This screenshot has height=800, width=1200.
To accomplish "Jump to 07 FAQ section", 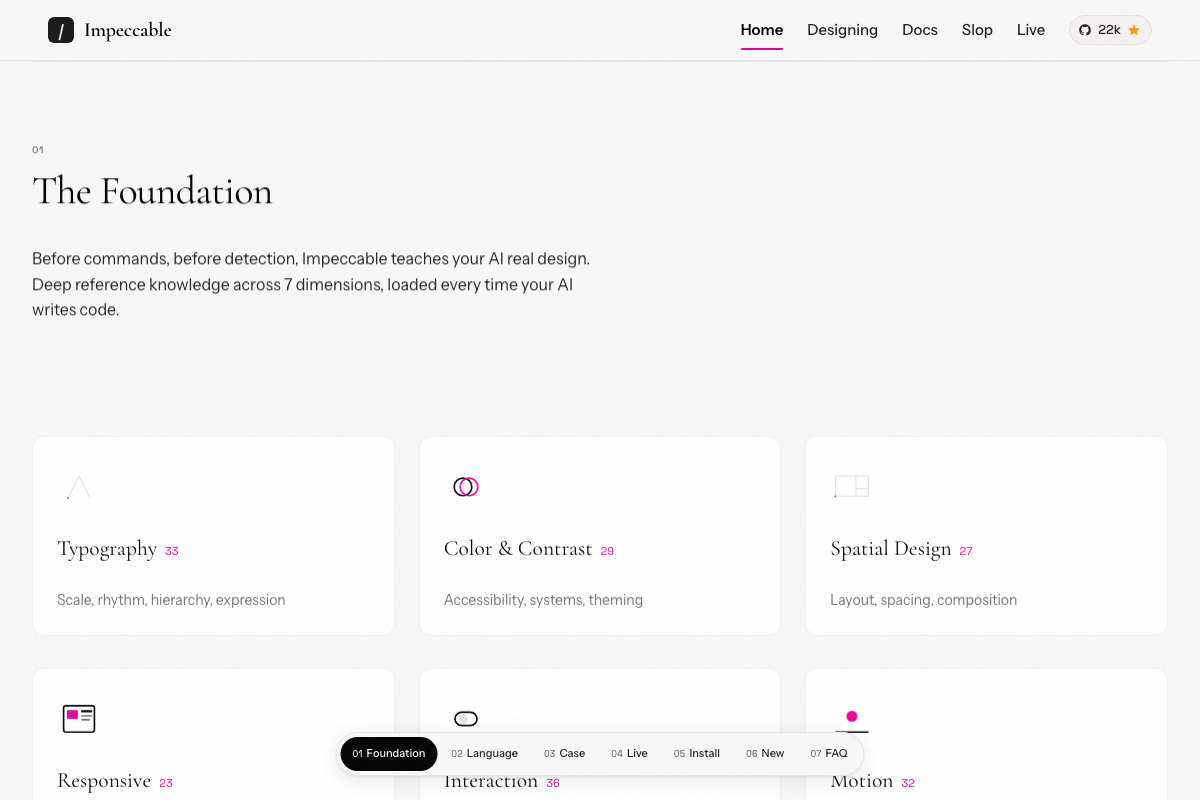I will [829, 754].
